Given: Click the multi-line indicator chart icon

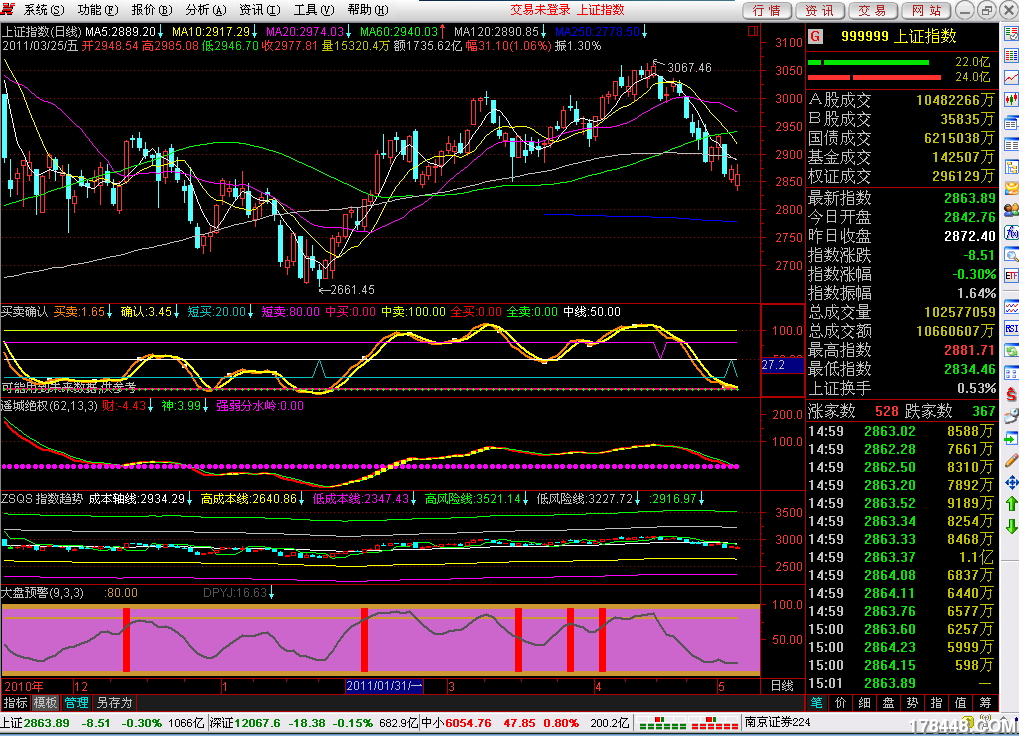Looking at the screenshot, I should 1011,307.
